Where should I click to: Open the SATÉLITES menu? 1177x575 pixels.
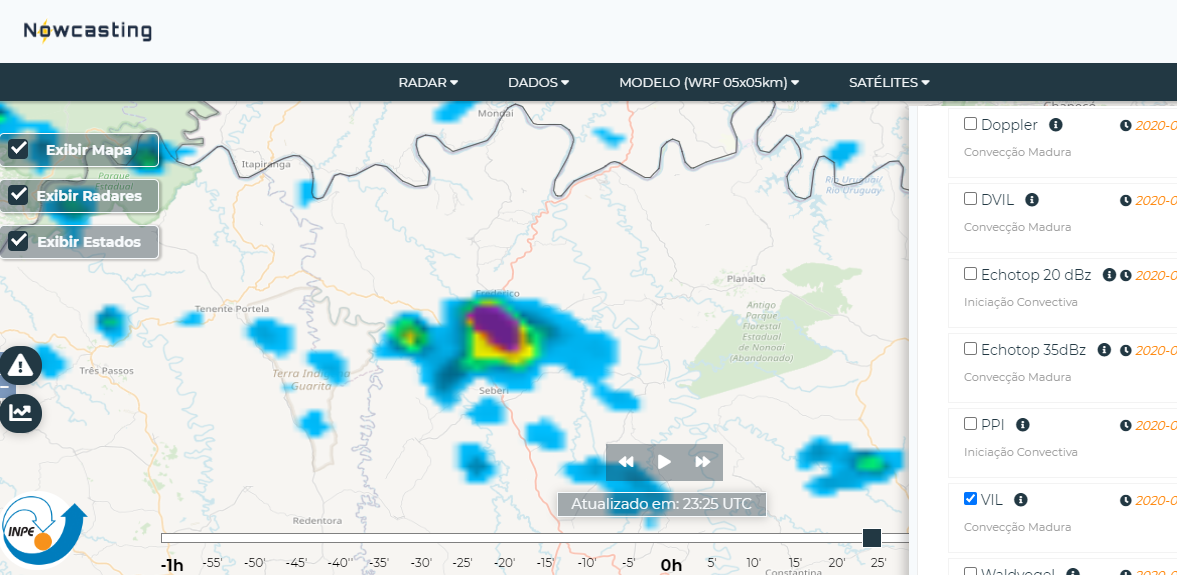point(889,83)
